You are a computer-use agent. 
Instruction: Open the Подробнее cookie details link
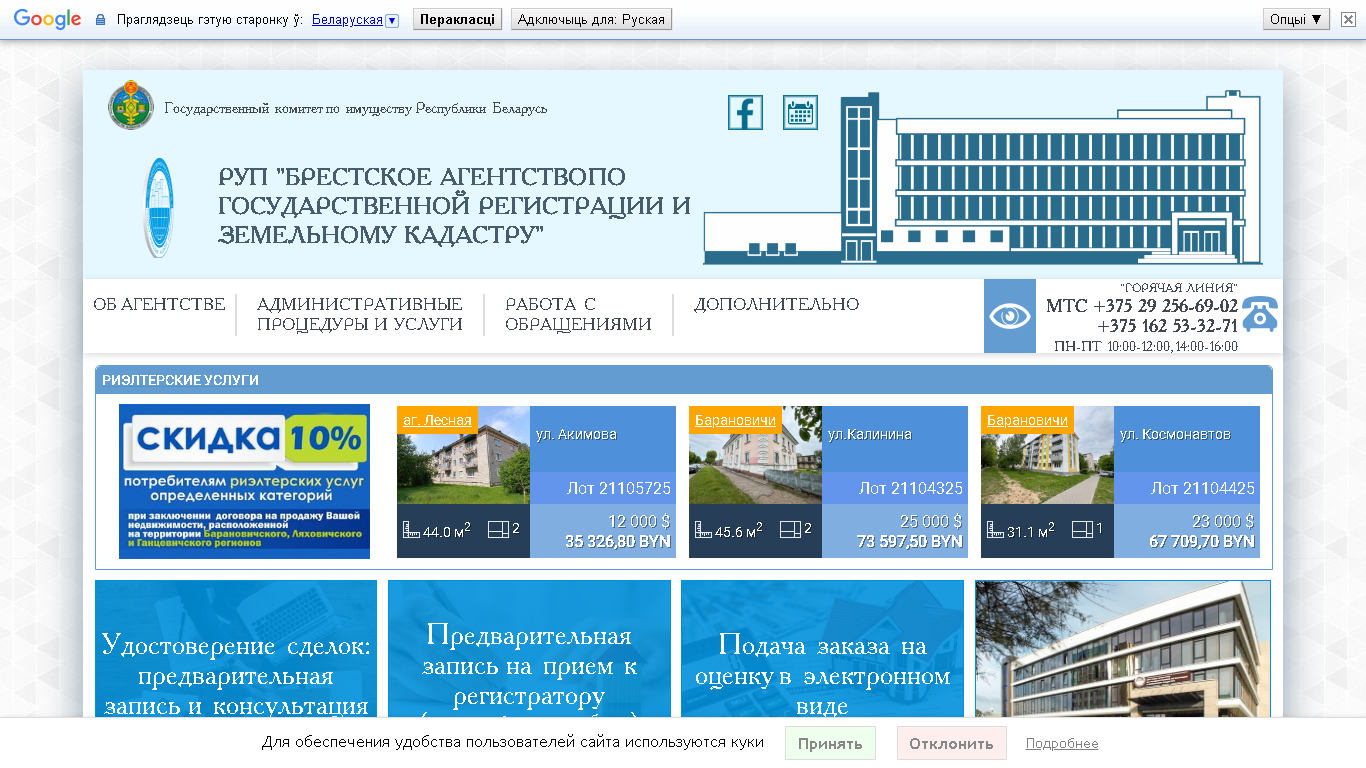click(1062, 744)
